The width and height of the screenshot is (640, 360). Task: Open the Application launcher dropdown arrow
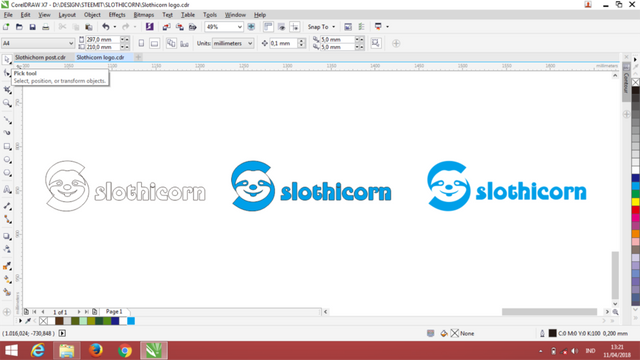[x=387, y=27]
